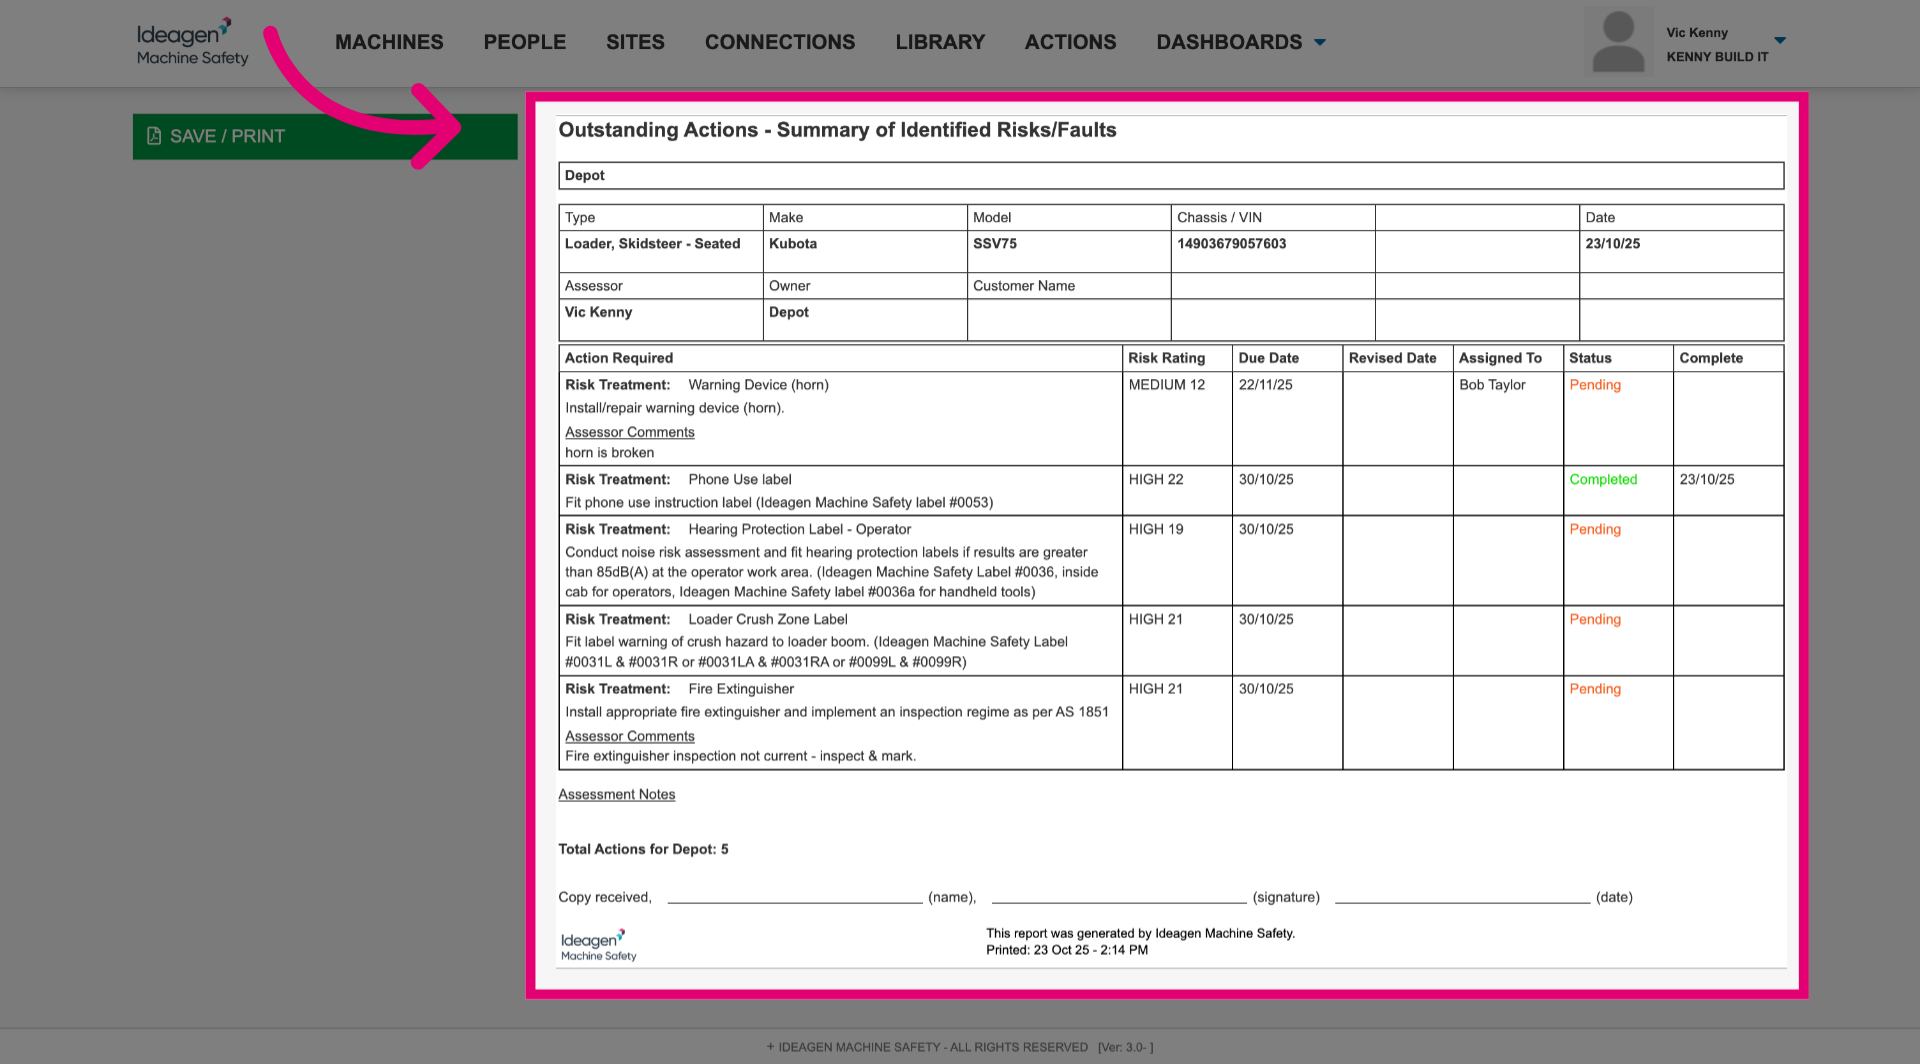Image resolution: width=1920 pixels, height=1064 pixels.
Task: Click the 22/11/25 due date
Action: [1266, 385]
